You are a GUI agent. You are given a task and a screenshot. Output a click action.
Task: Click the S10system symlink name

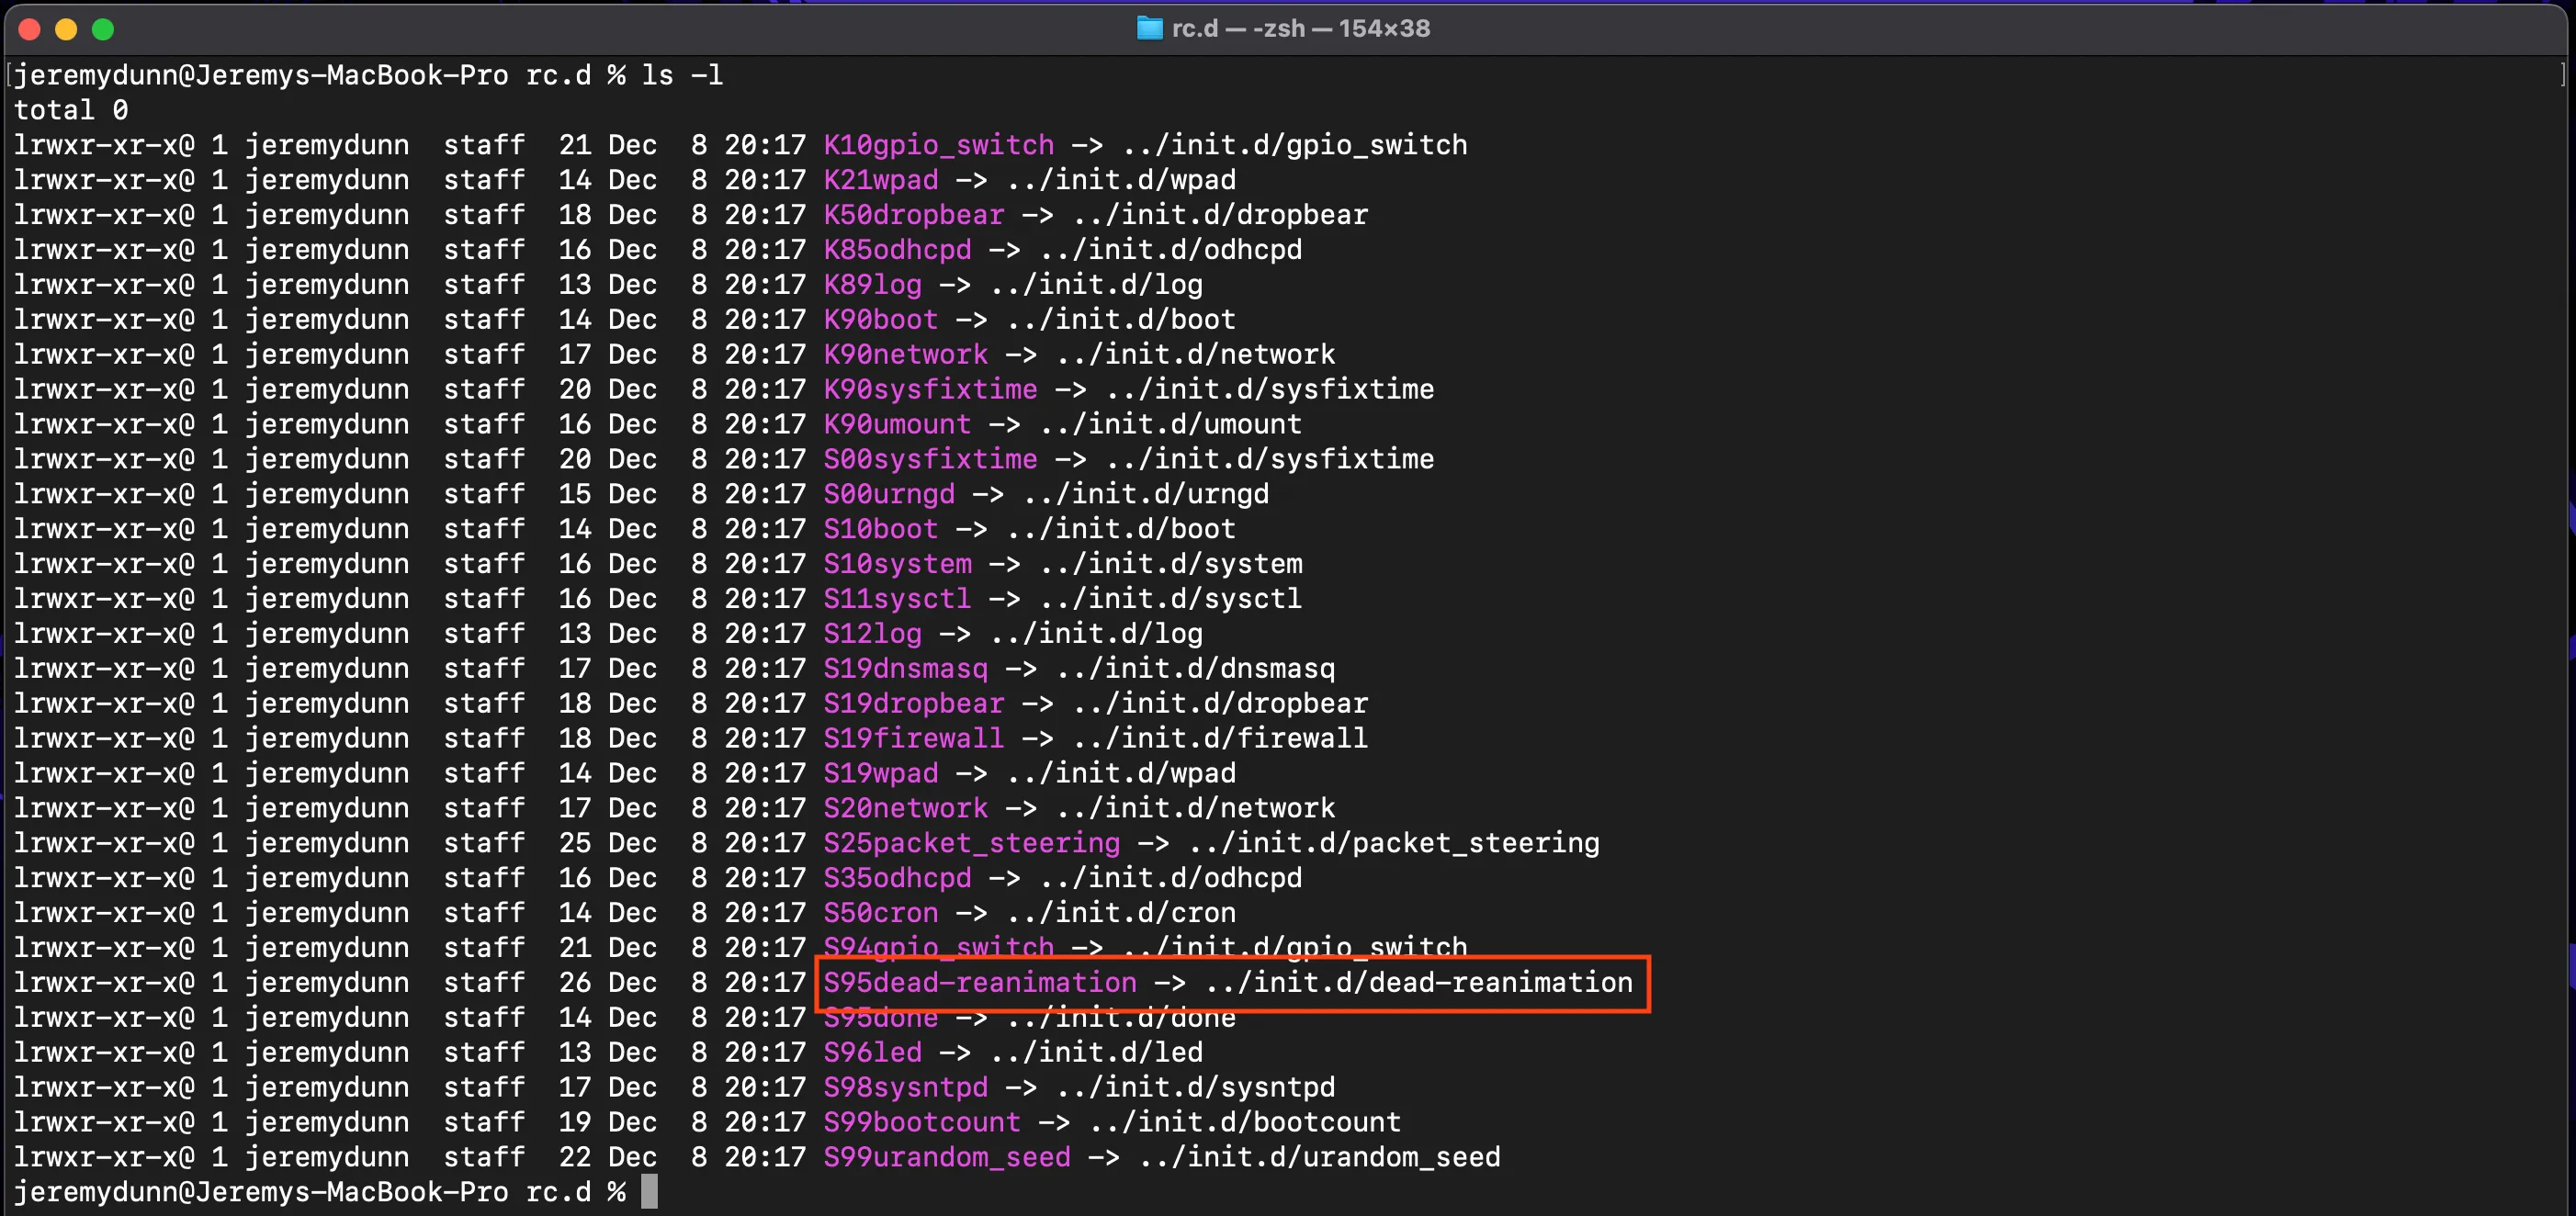tap(897, 564)
